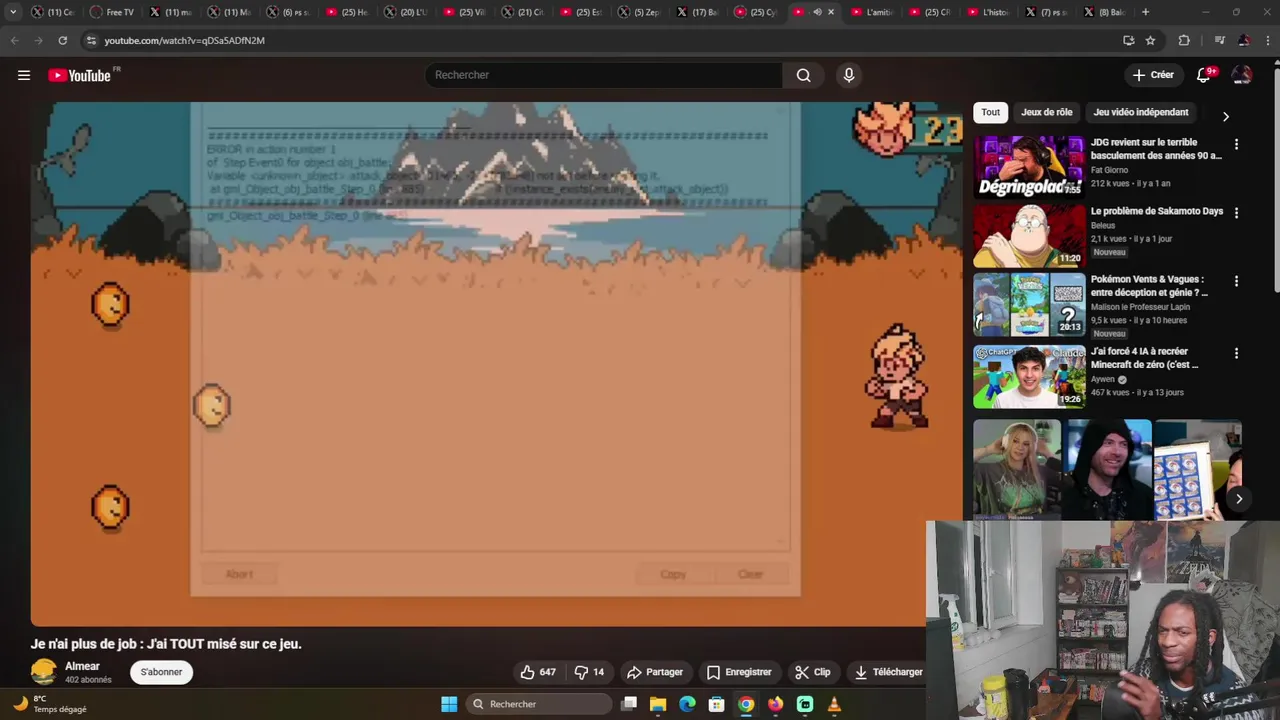Screen dimensions: 1280x720
Task: Open new browser tab
Action: (x=1145, y=12)
